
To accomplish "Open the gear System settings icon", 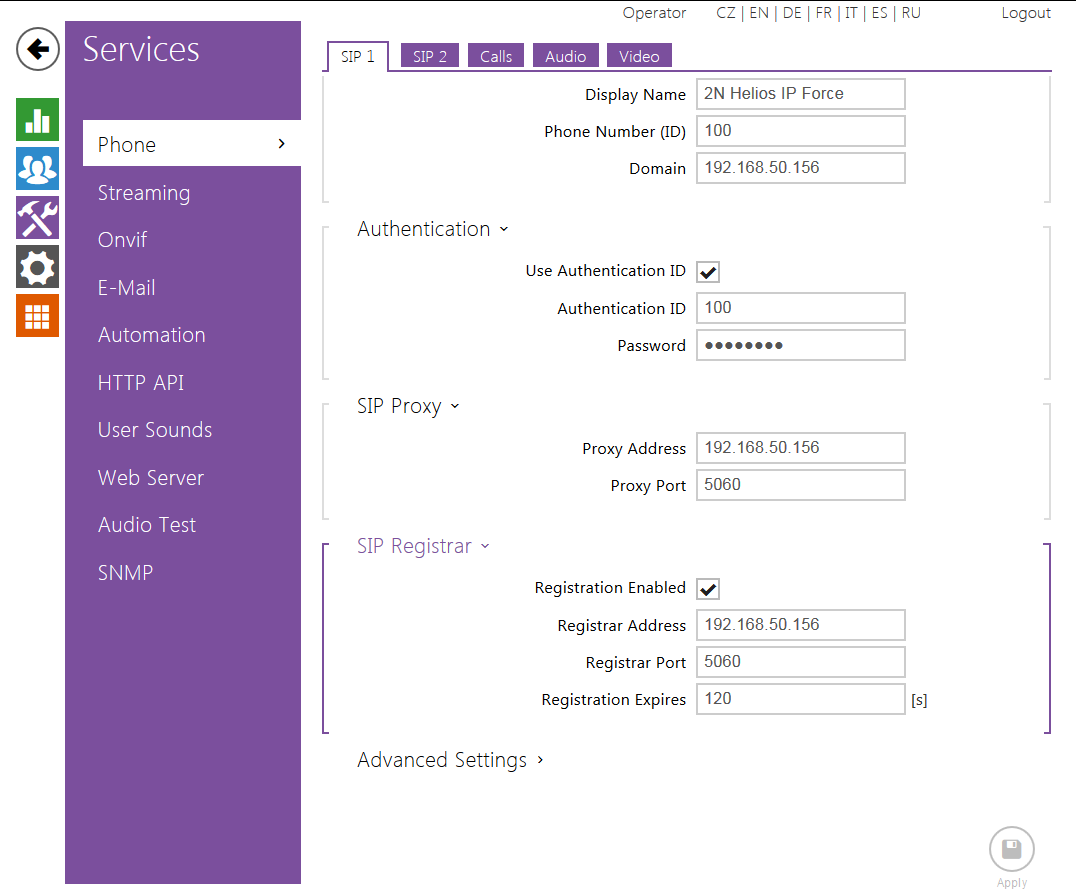I will pos(38,267).
